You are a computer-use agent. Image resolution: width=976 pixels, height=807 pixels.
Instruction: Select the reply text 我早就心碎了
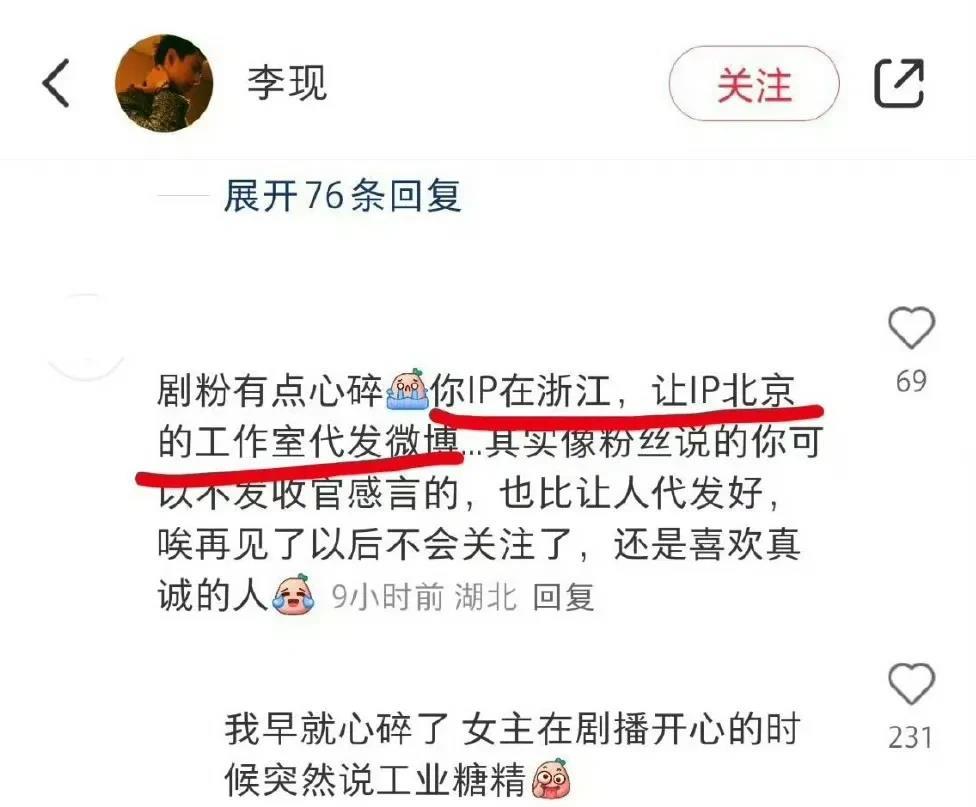pos(336,729)
